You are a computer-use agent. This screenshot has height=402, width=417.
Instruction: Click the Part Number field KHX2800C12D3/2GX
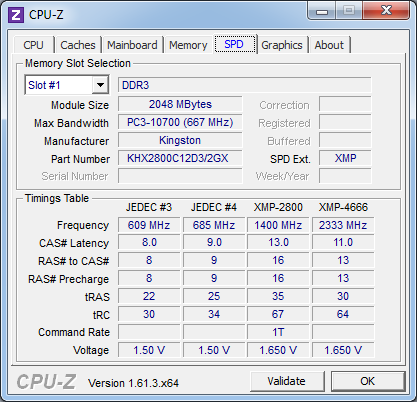pyautogui.click(x=180, y=158)
